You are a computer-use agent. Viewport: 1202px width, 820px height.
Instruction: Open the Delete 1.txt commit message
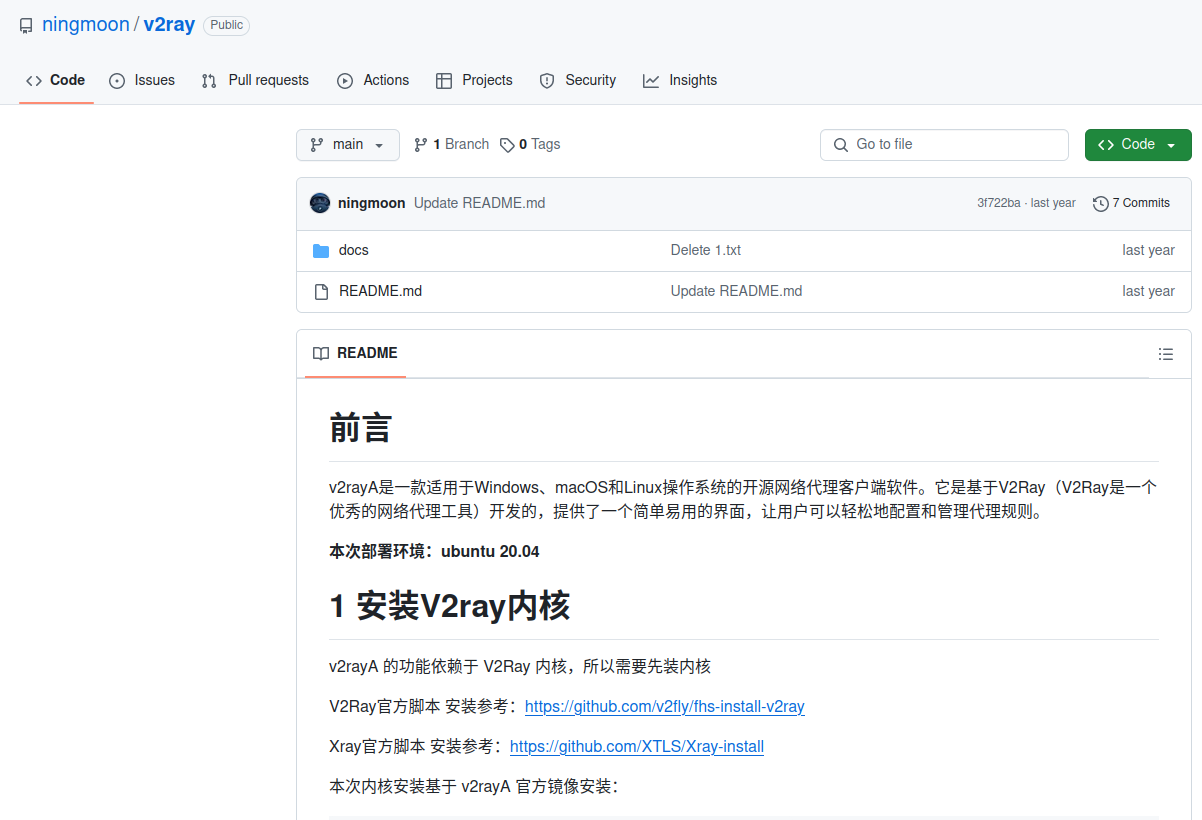[706, 250]
